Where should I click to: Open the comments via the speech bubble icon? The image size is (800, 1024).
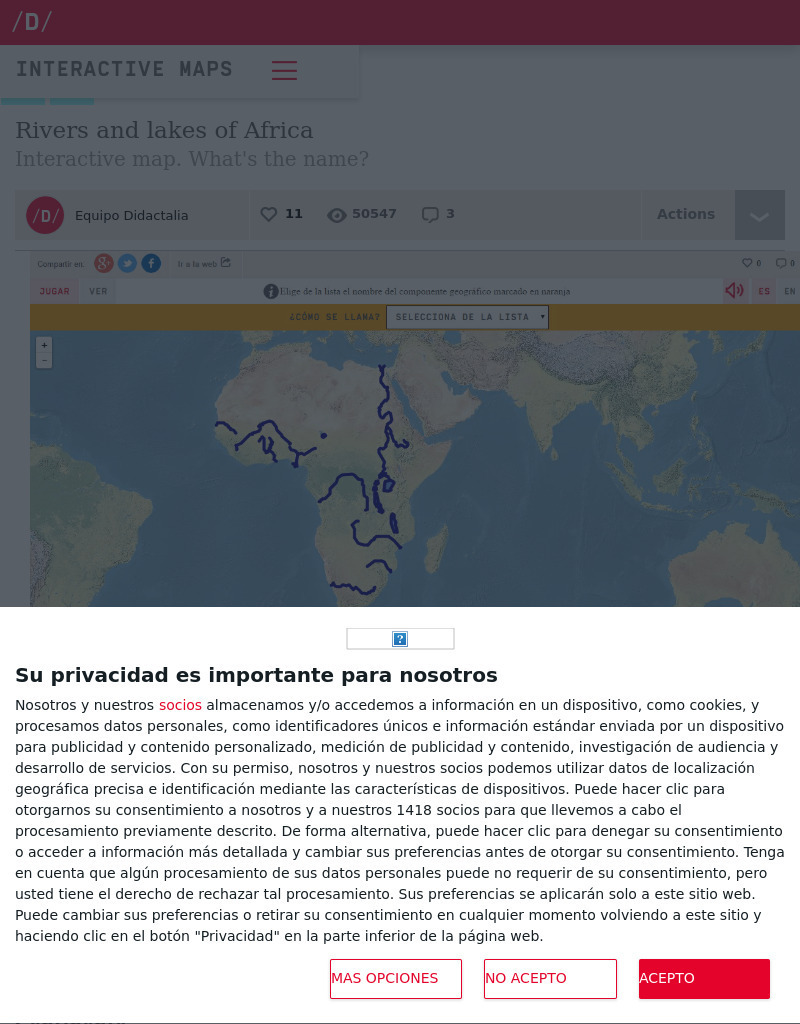pyautogui.click(x=430, y=214)
